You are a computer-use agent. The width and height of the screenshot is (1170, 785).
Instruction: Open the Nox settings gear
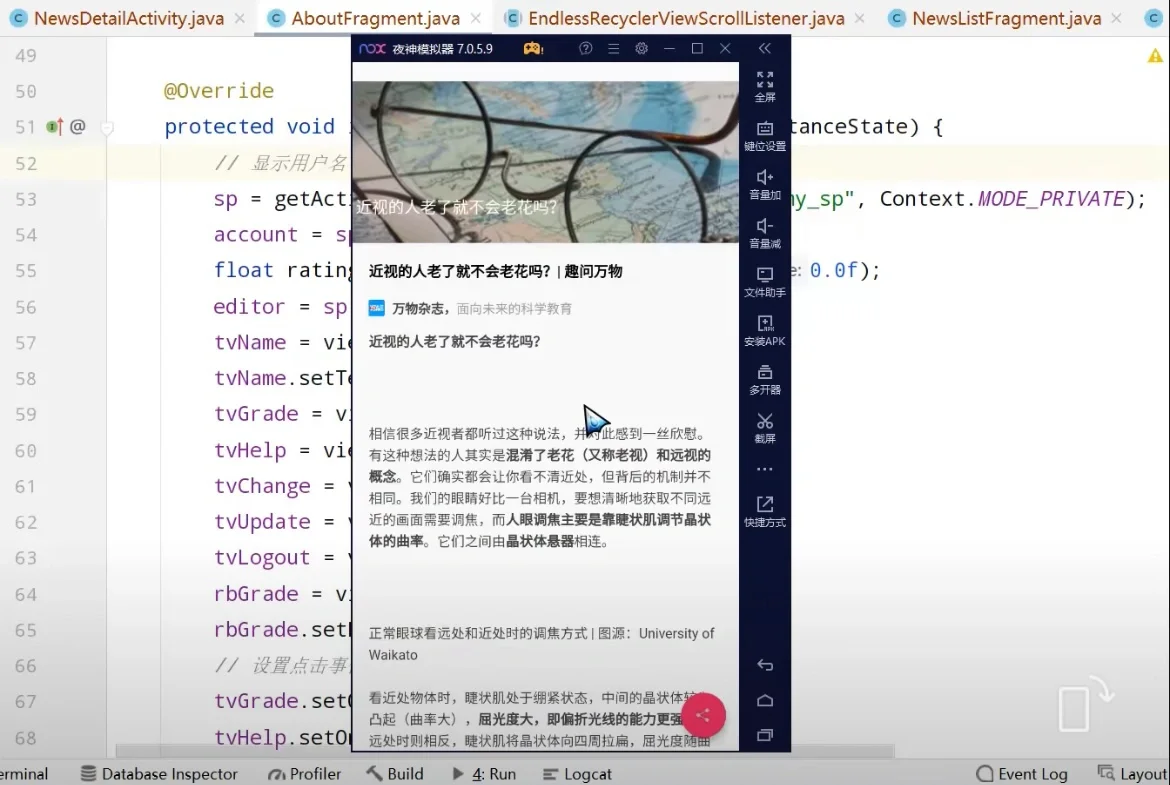coord(641,47)
